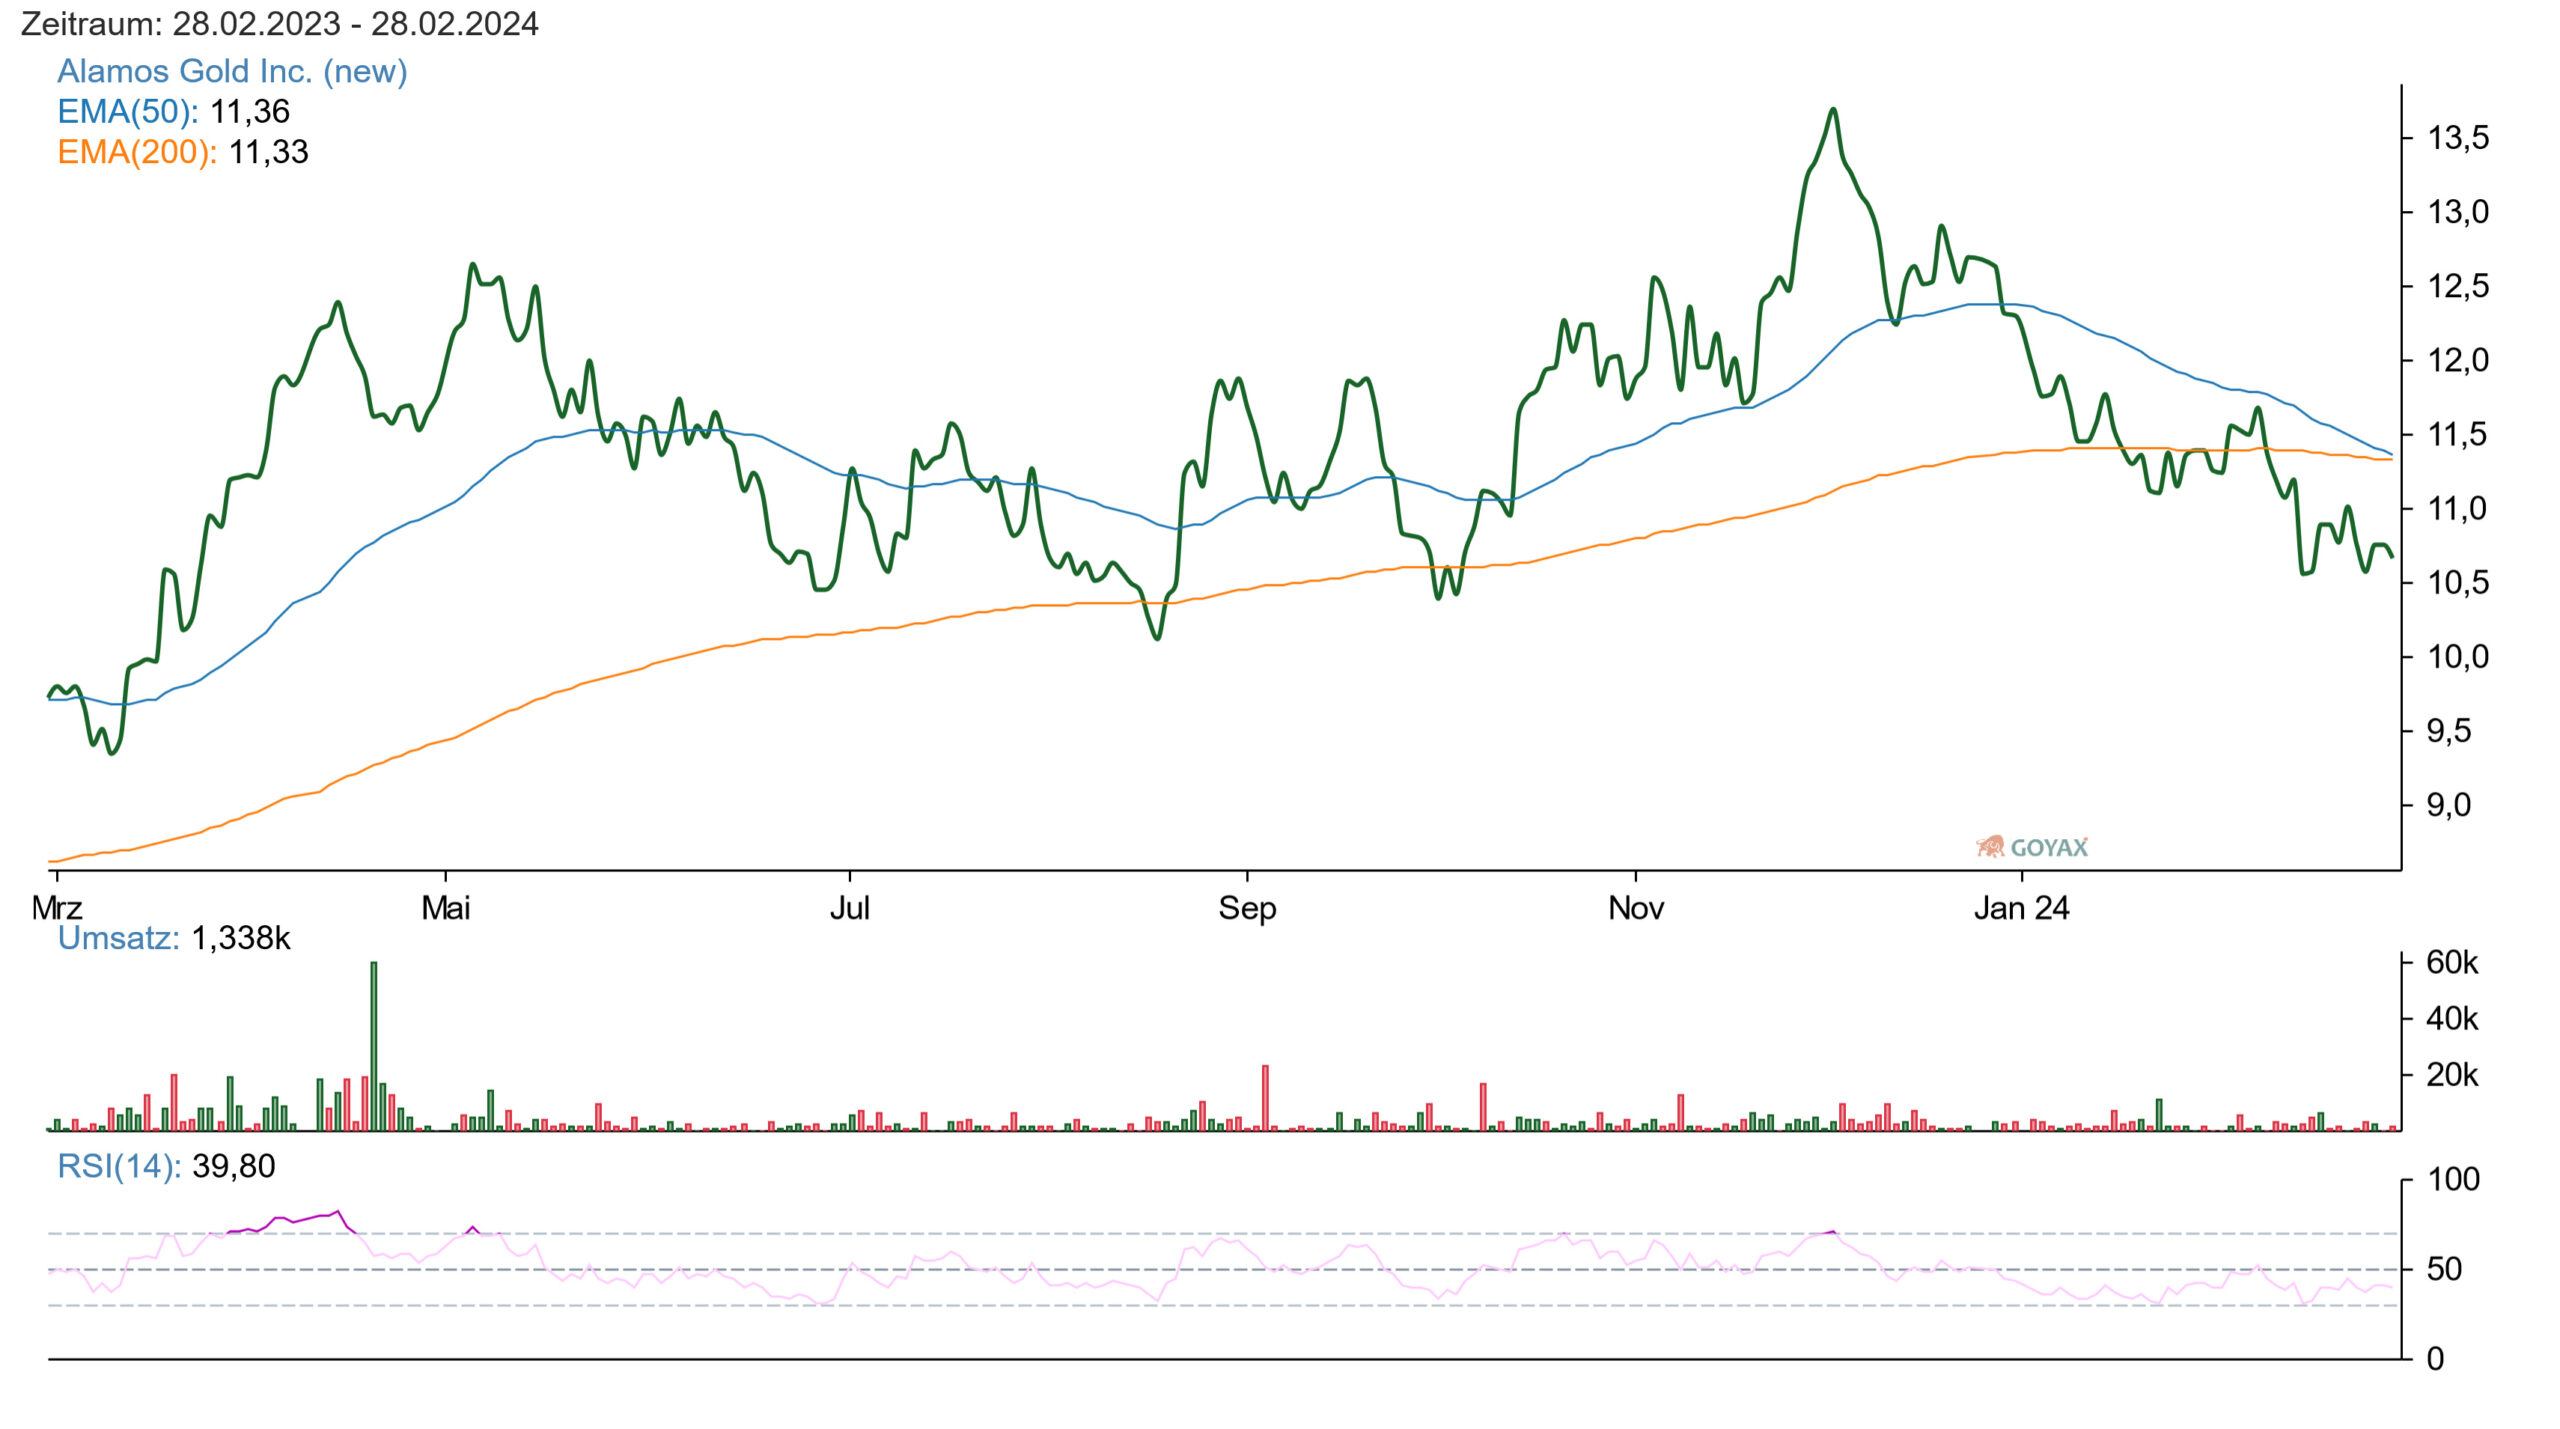The image size is (2560, 1429).
Task: Click the 11,0 price axis label
Action: (x=2458, y=508)
